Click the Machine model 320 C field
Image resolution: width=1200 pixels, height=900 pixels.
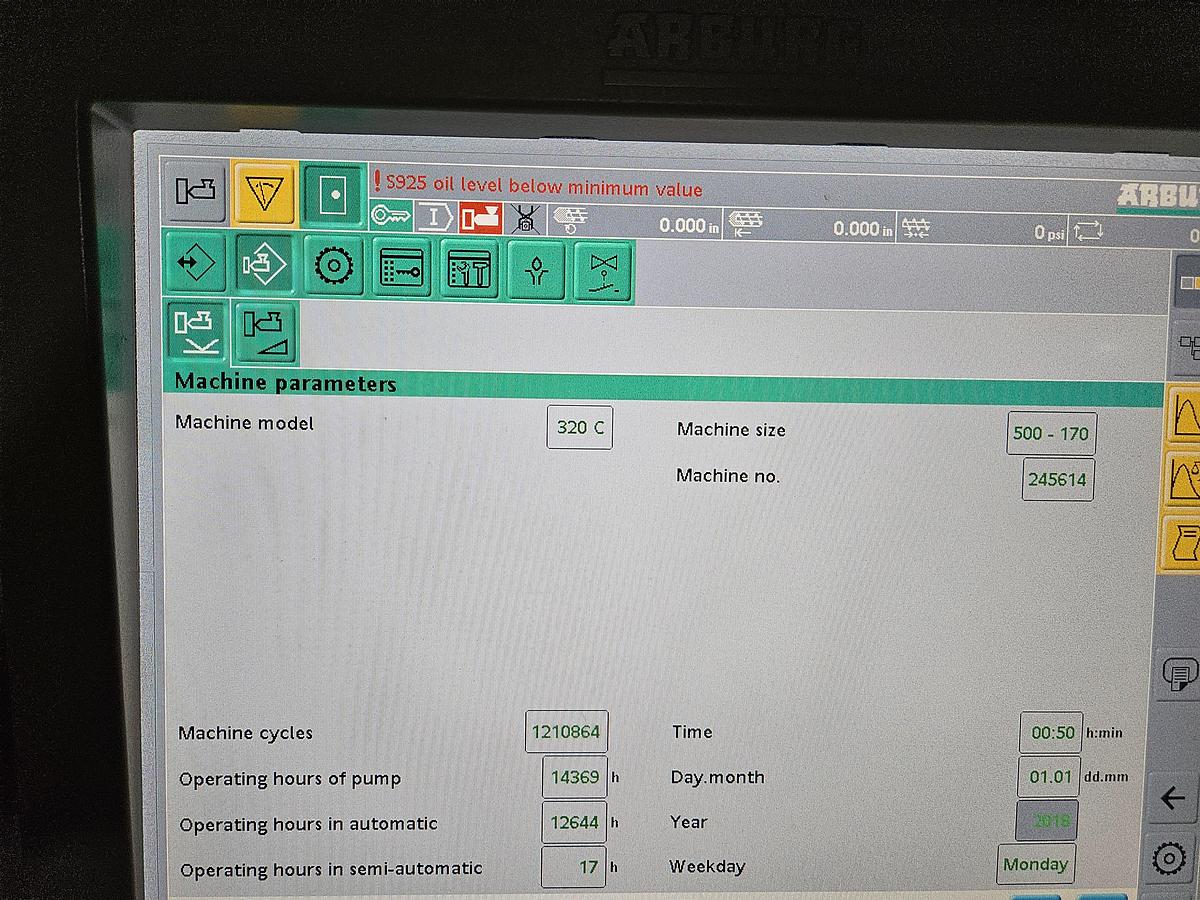pos(579,426)
